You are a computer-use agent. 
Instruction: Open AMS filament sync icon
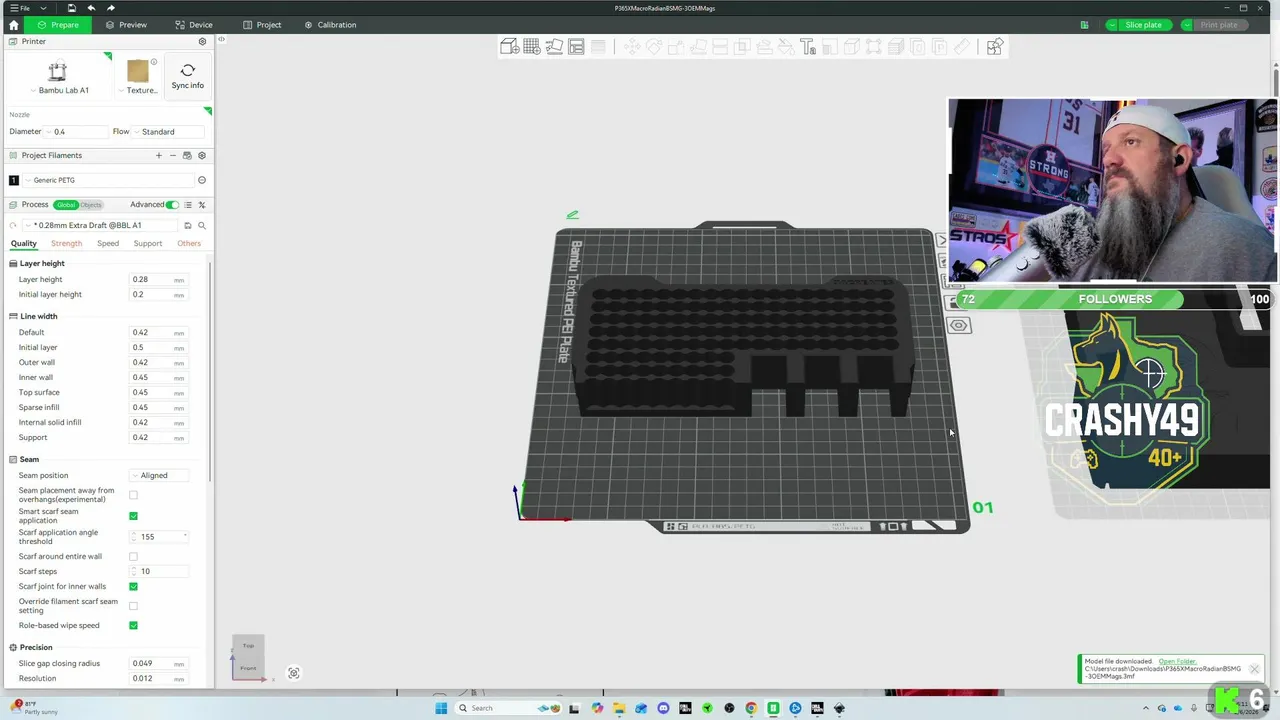pyautogui.click(x=187, y=155)
